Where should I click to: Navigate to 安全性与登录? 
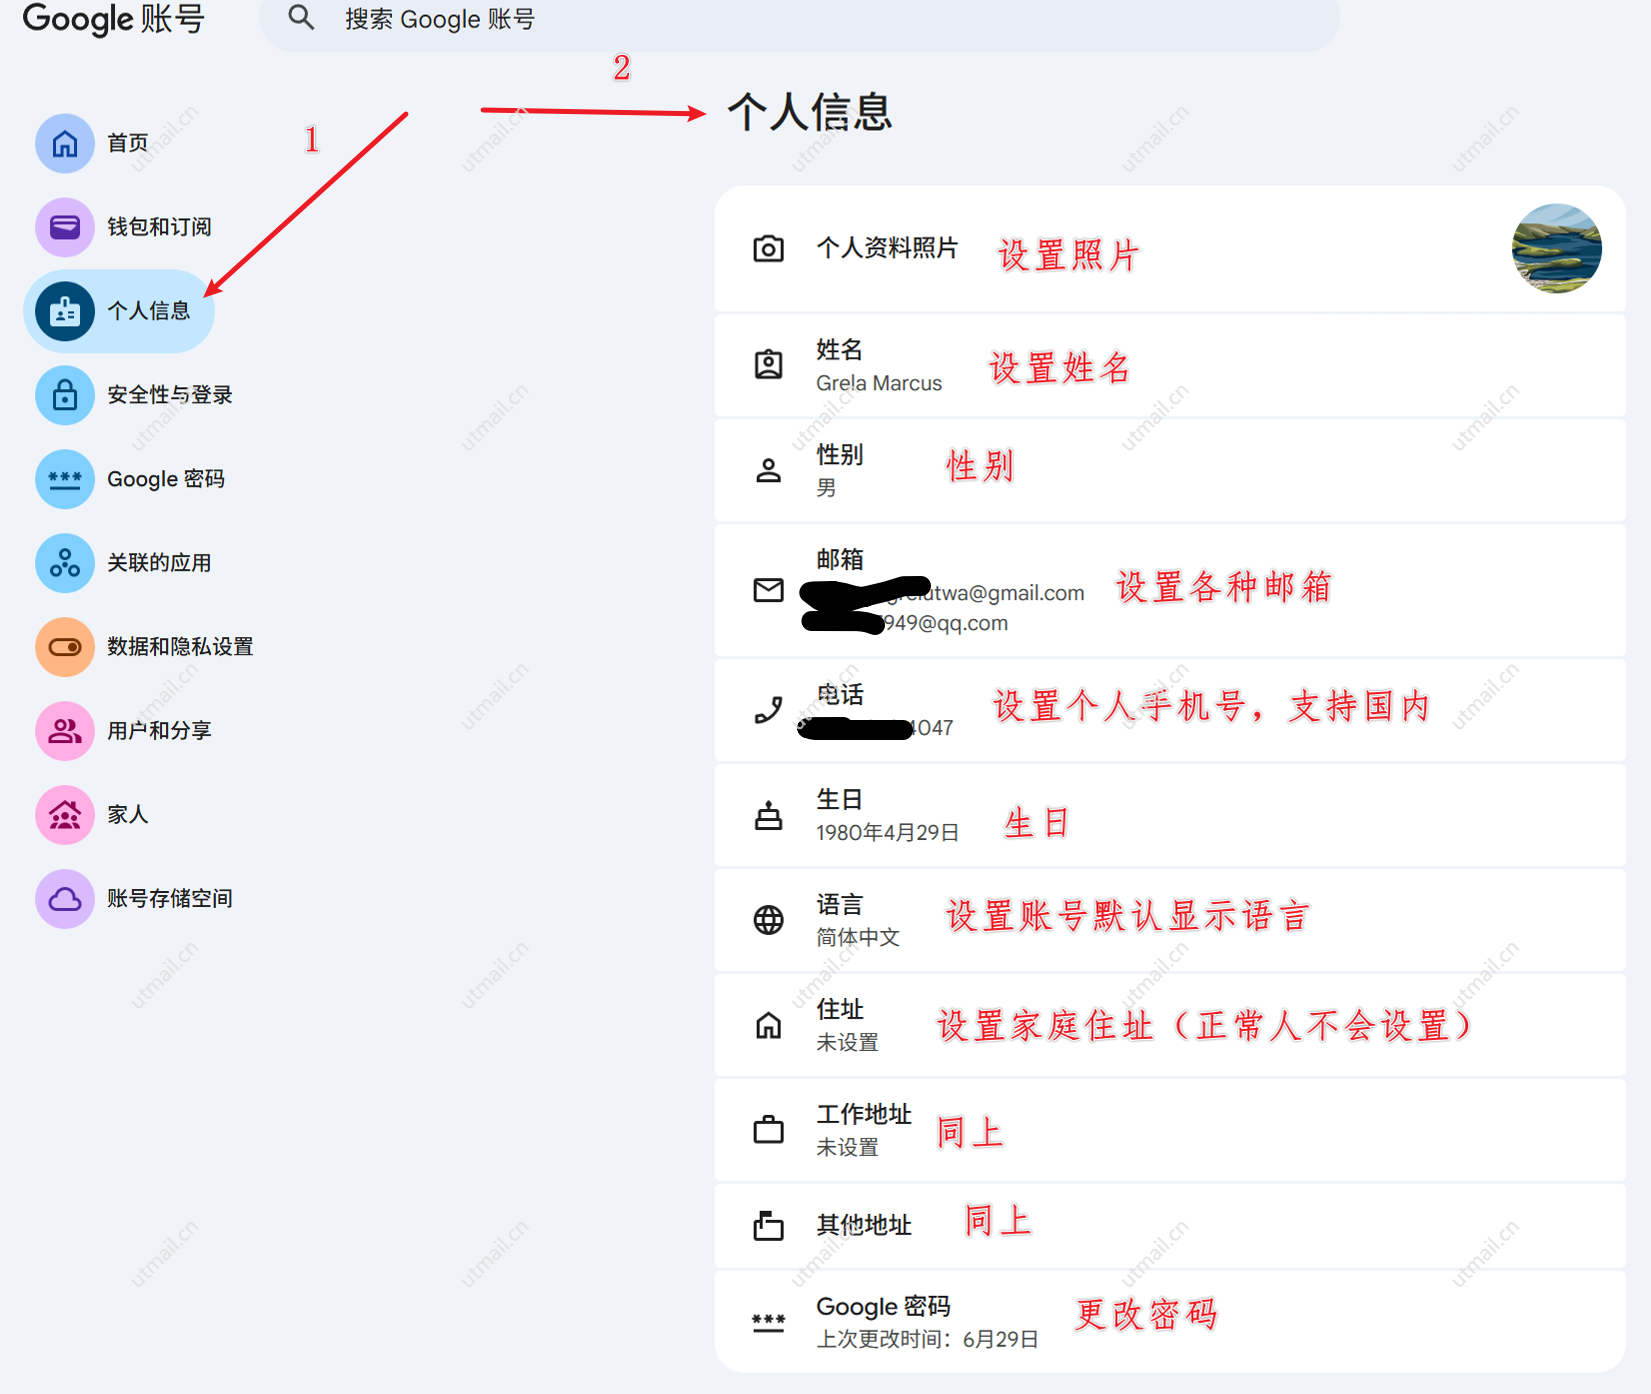click(x=170, y=395)
